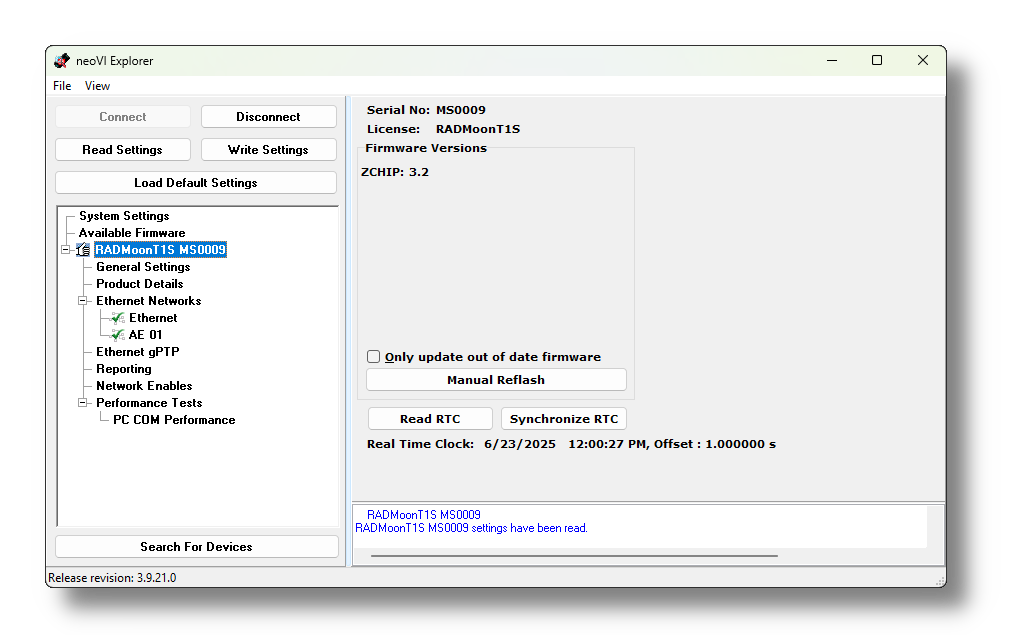Click the 'Release revision: 3.9.21.0' status text

click(x=112, y=578)
